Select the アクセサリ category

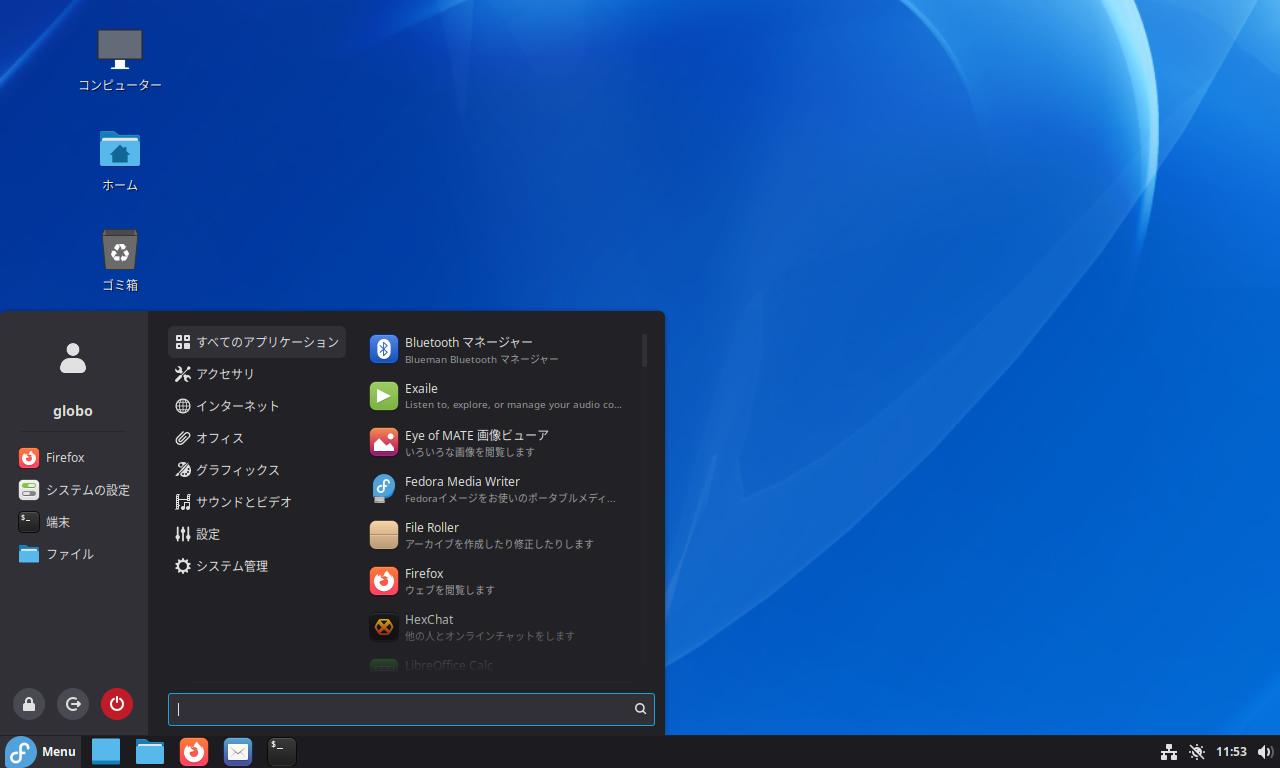225,374
